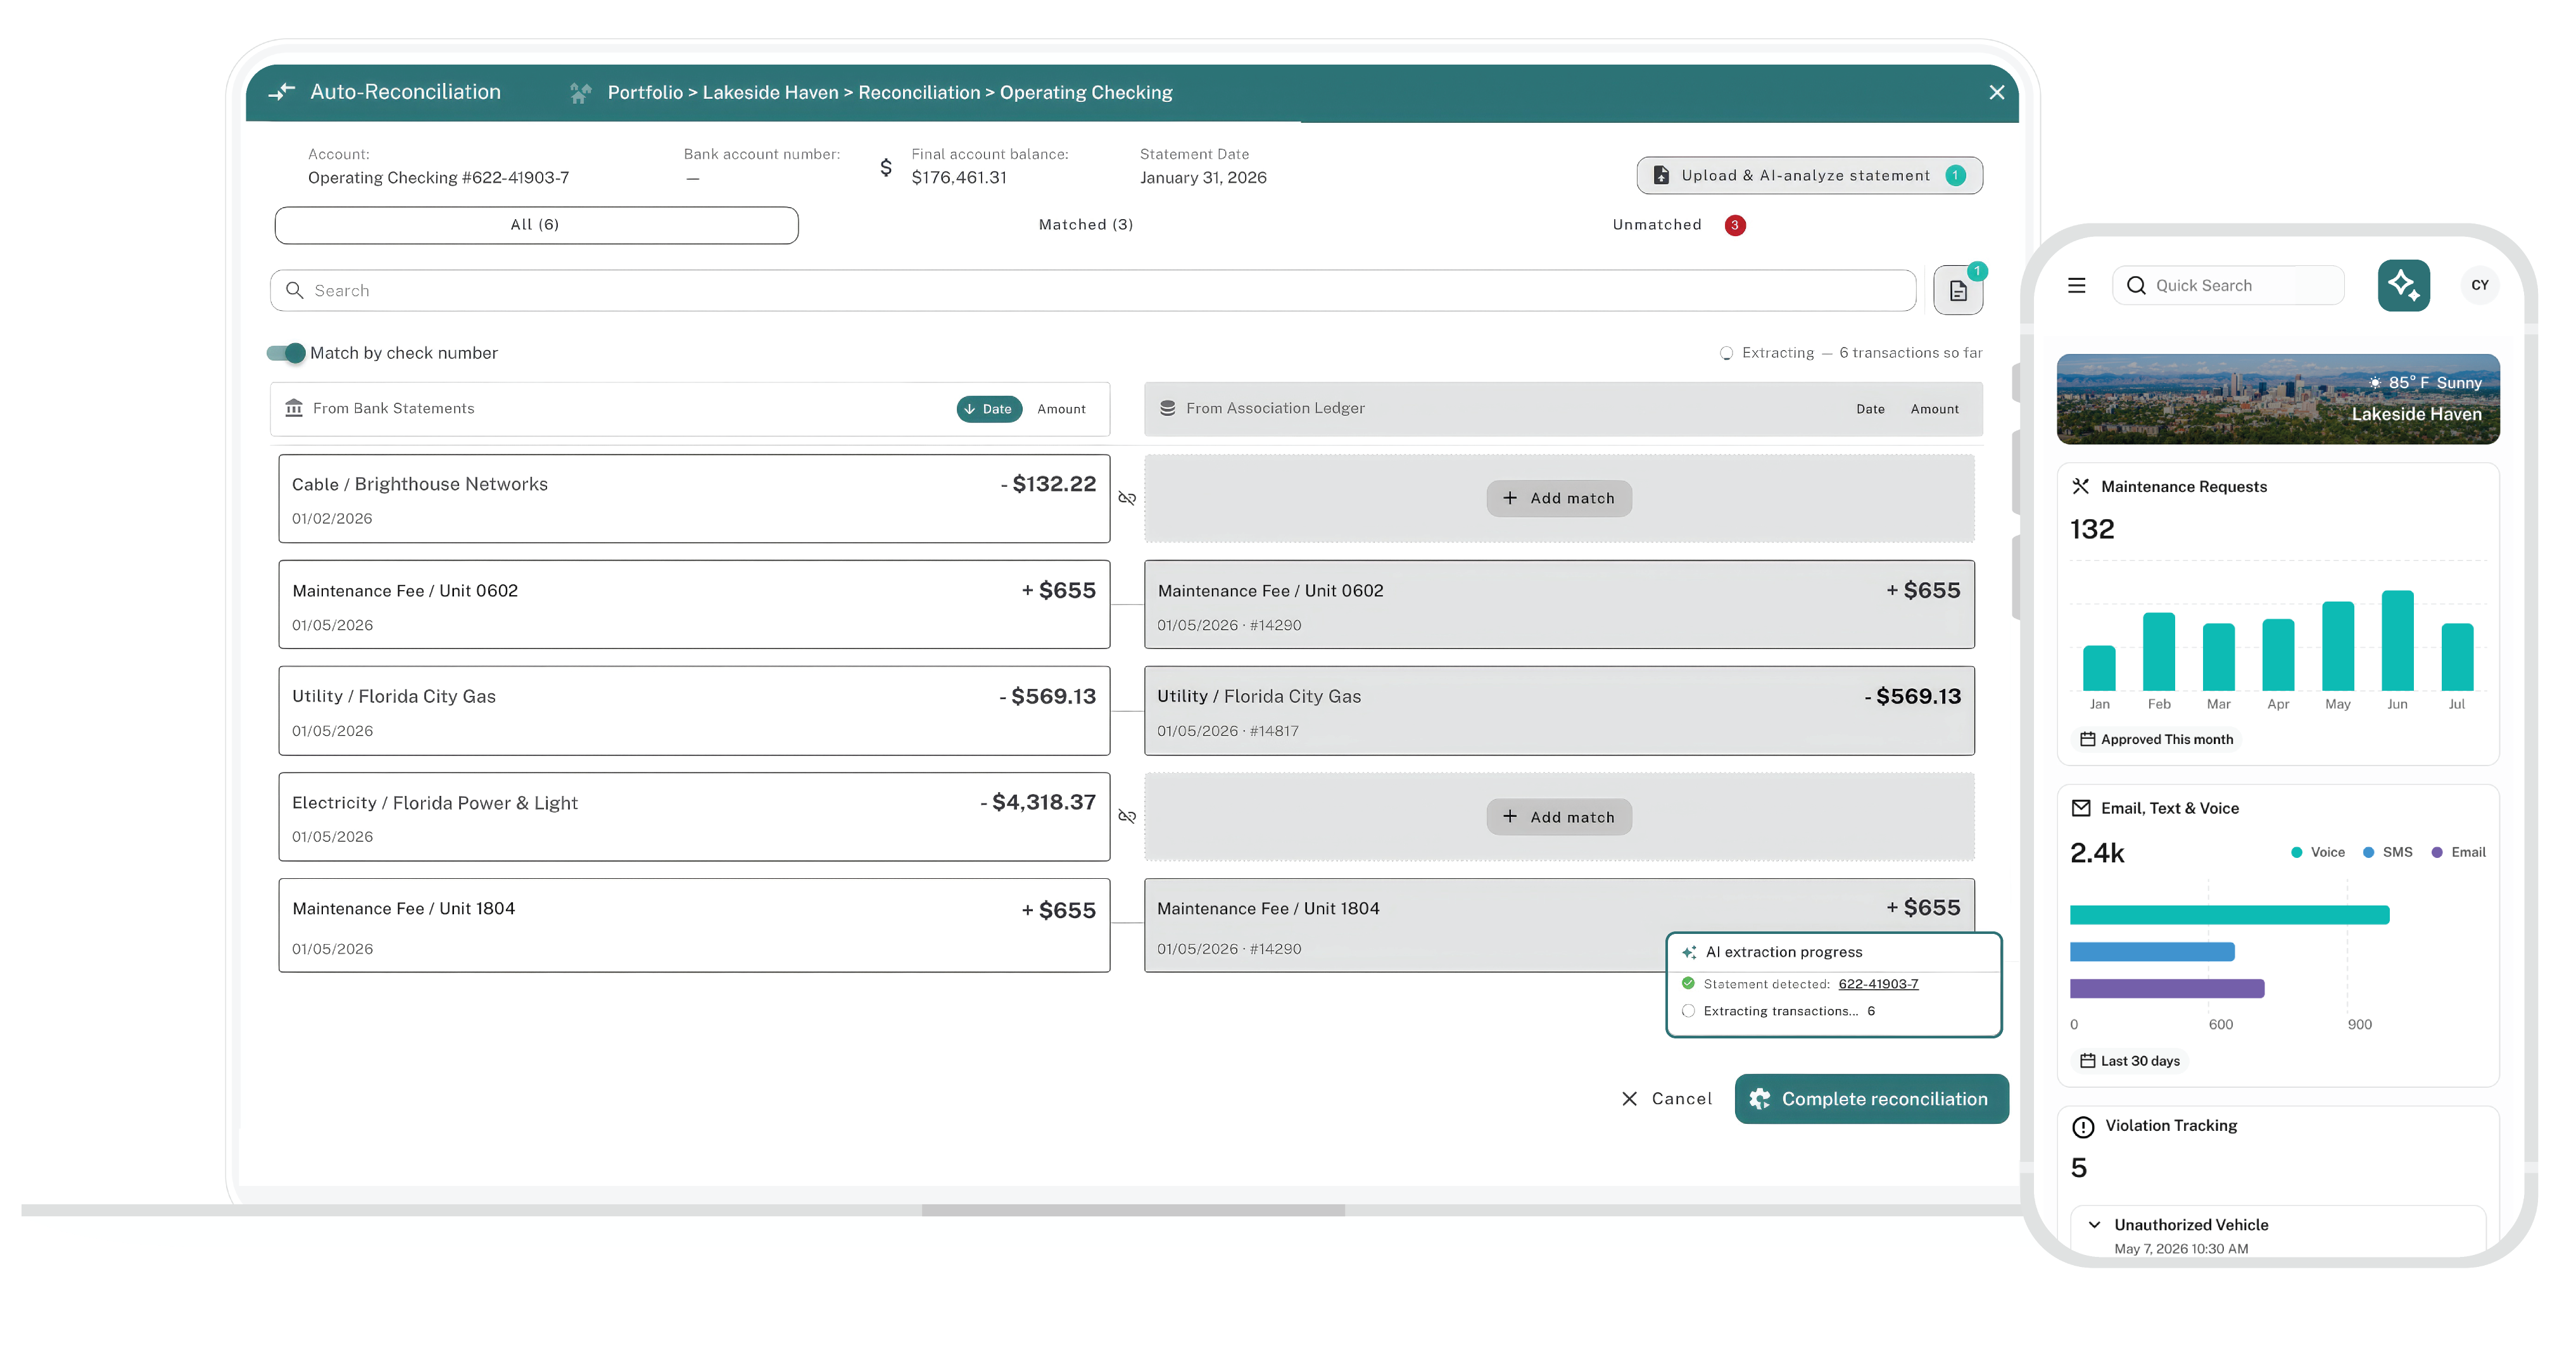
Task: Click the dollar sign balance icon
Action: 885,167
